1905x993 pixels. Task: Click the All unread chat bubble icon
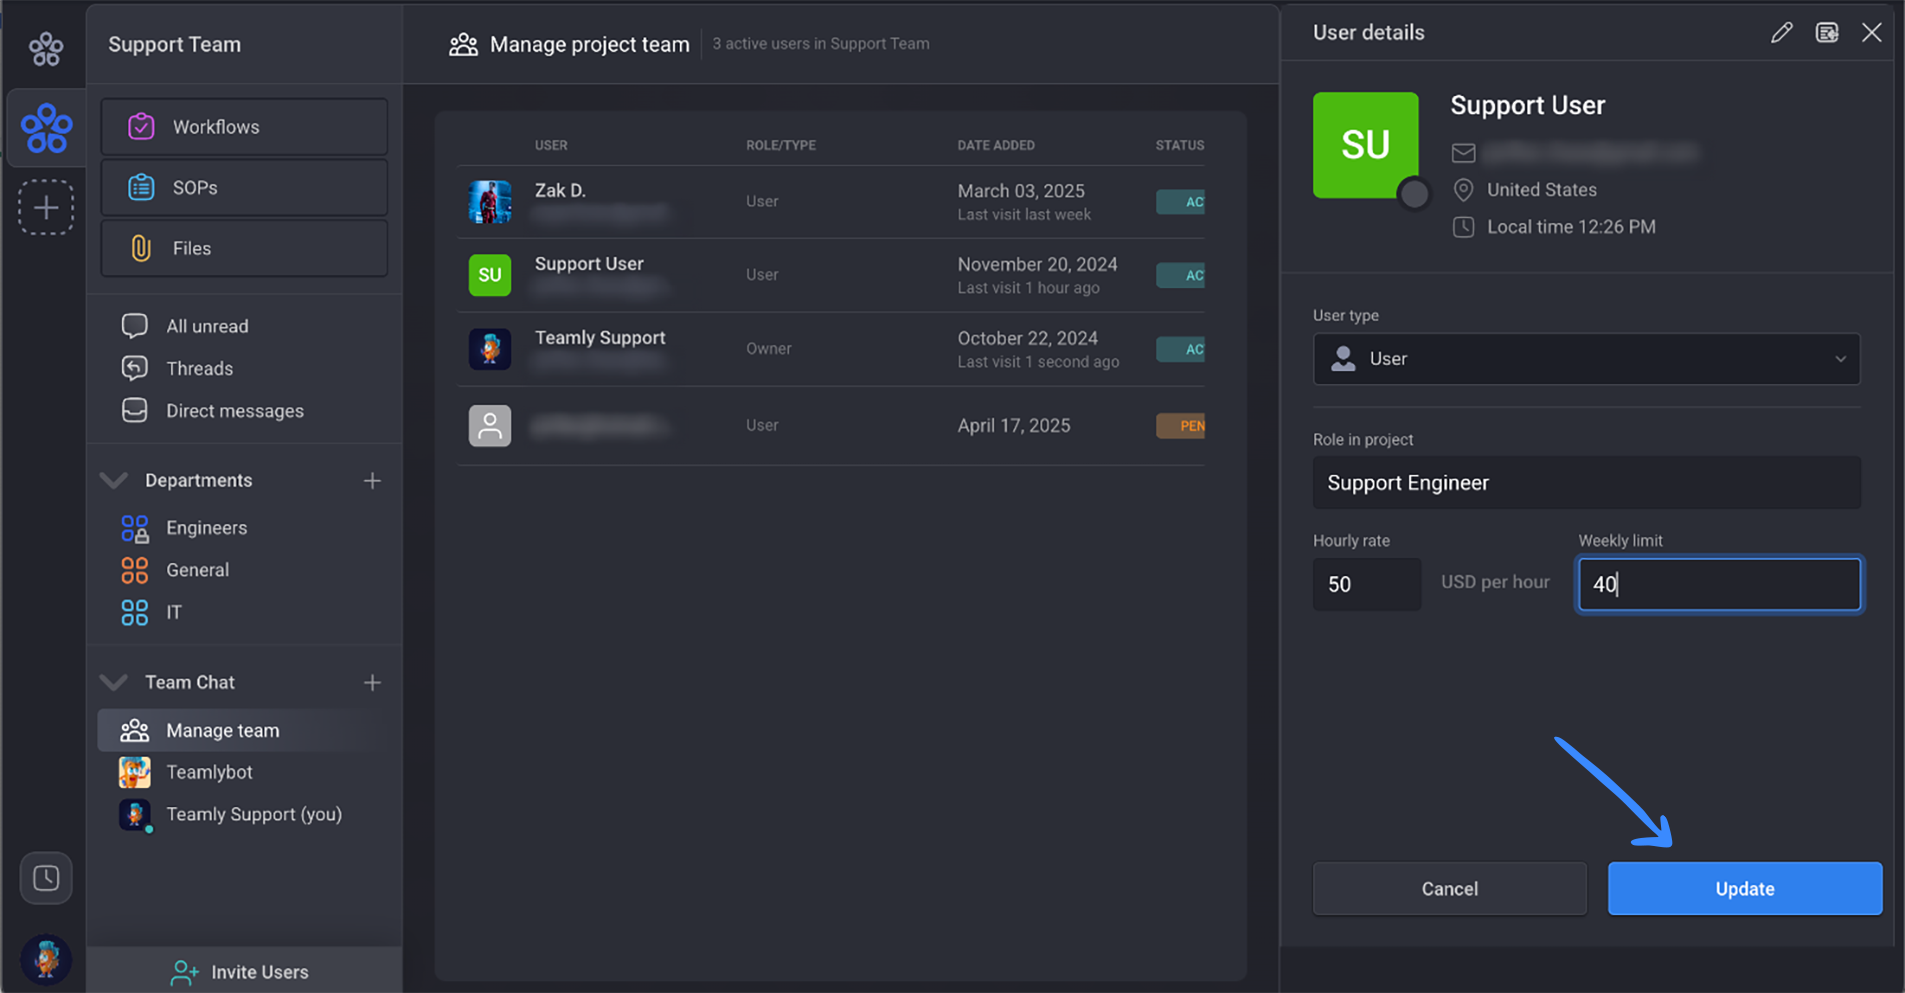[134, 326]
